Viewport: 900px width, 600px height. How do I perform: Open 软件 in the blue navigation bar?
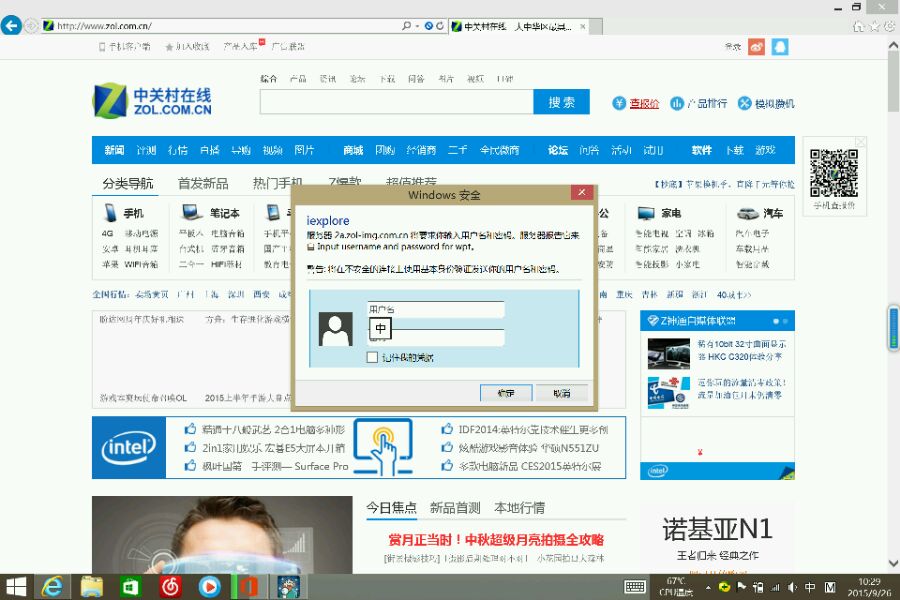click(701, 150)
